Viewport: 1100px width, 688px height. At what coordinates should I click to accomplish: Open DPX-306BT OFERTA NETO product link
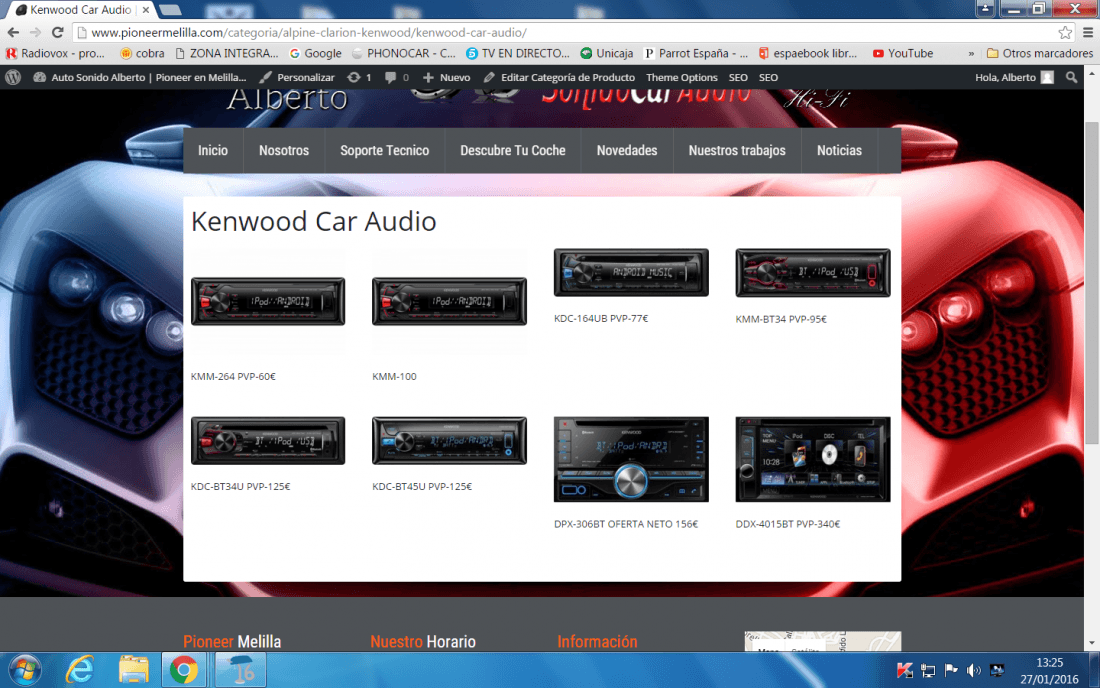click(x=626, y=524)
